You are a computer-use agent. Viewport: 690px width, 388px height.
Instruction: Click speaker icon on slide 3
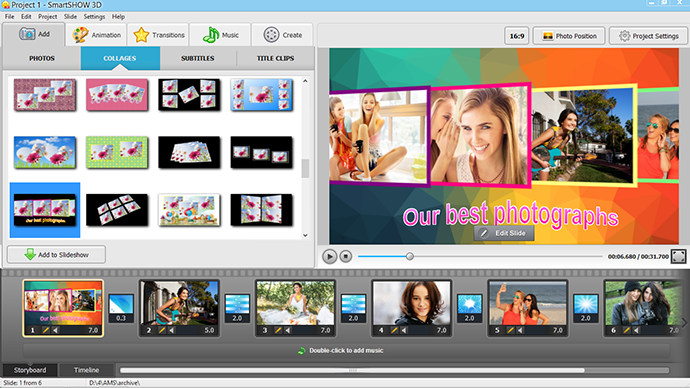coord(287,330)
